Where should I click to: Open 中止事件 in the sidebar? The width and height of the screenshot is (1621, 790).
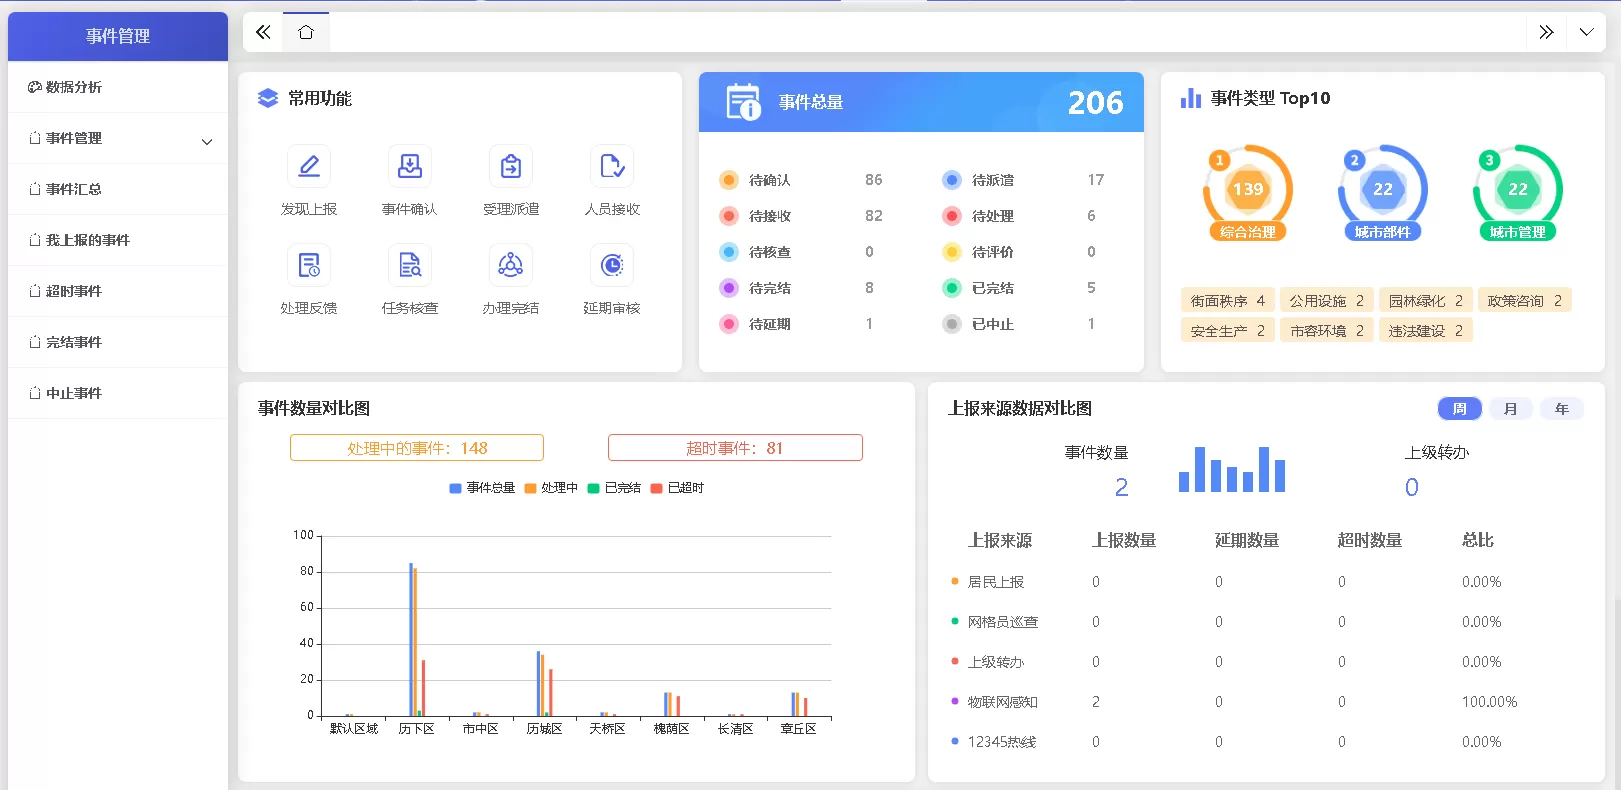point(118,393)
